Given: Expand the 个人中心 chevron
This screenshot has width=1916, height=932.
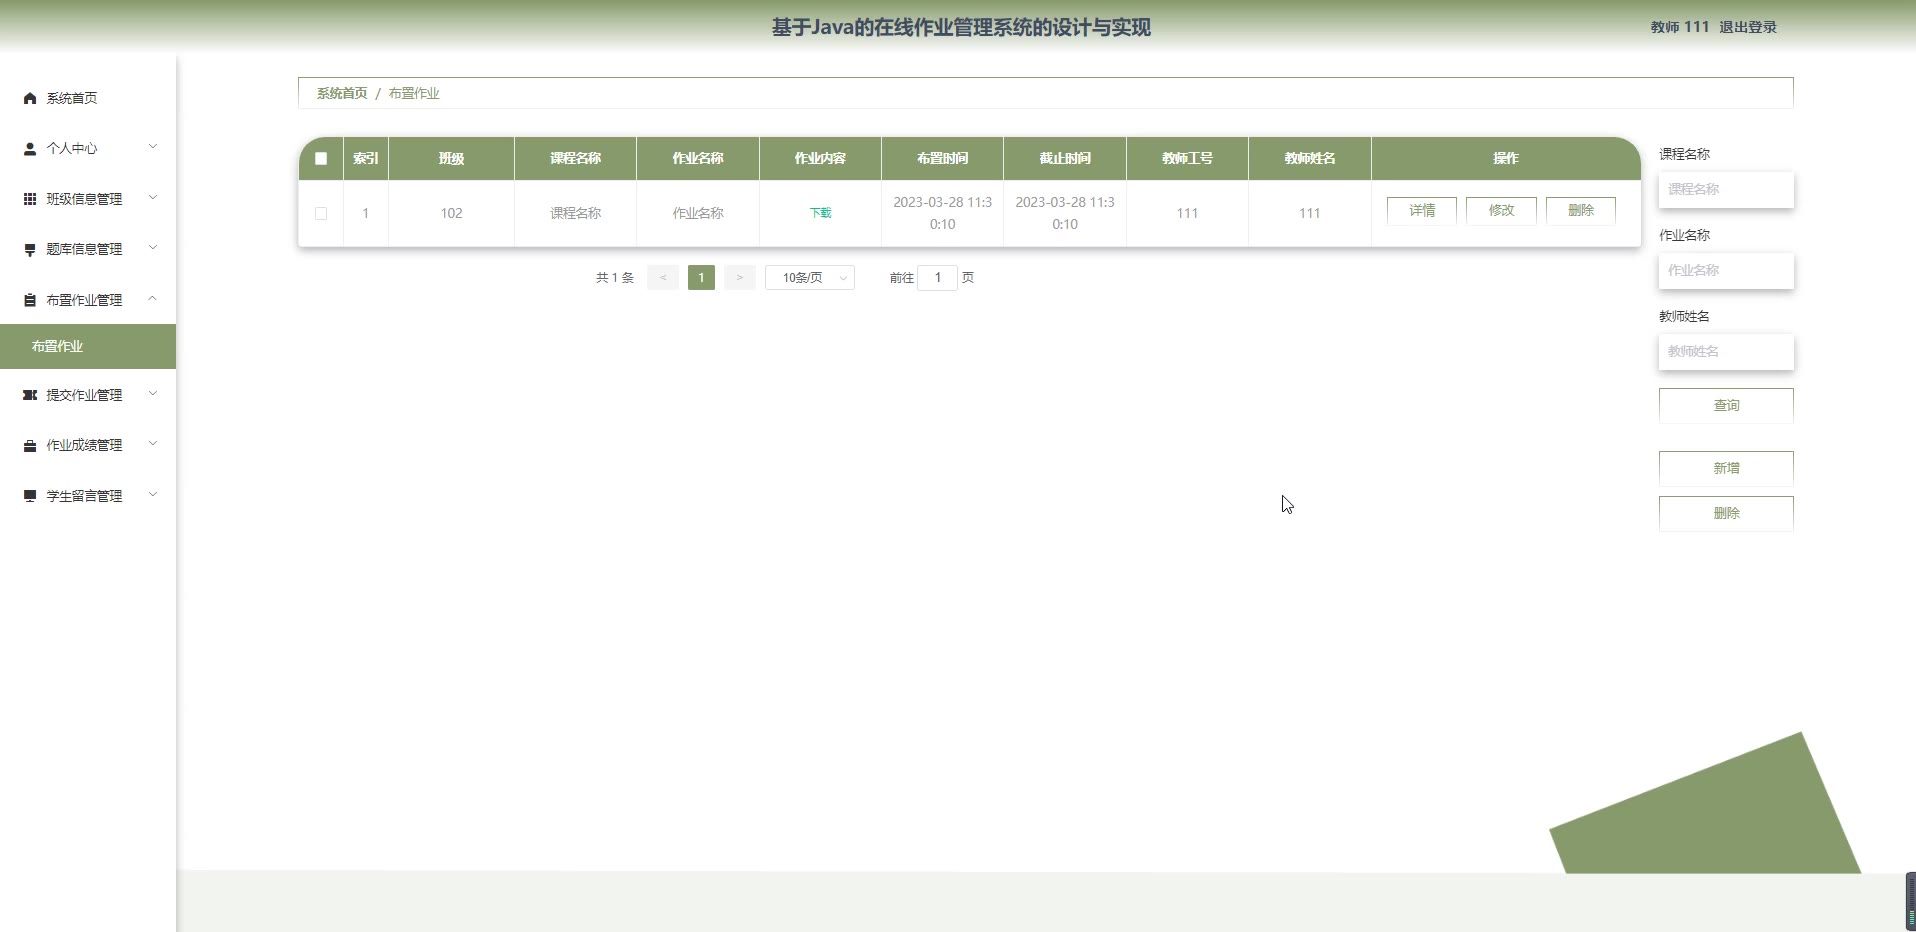Looking at the screenshot, I should click(x=153, y=147).
